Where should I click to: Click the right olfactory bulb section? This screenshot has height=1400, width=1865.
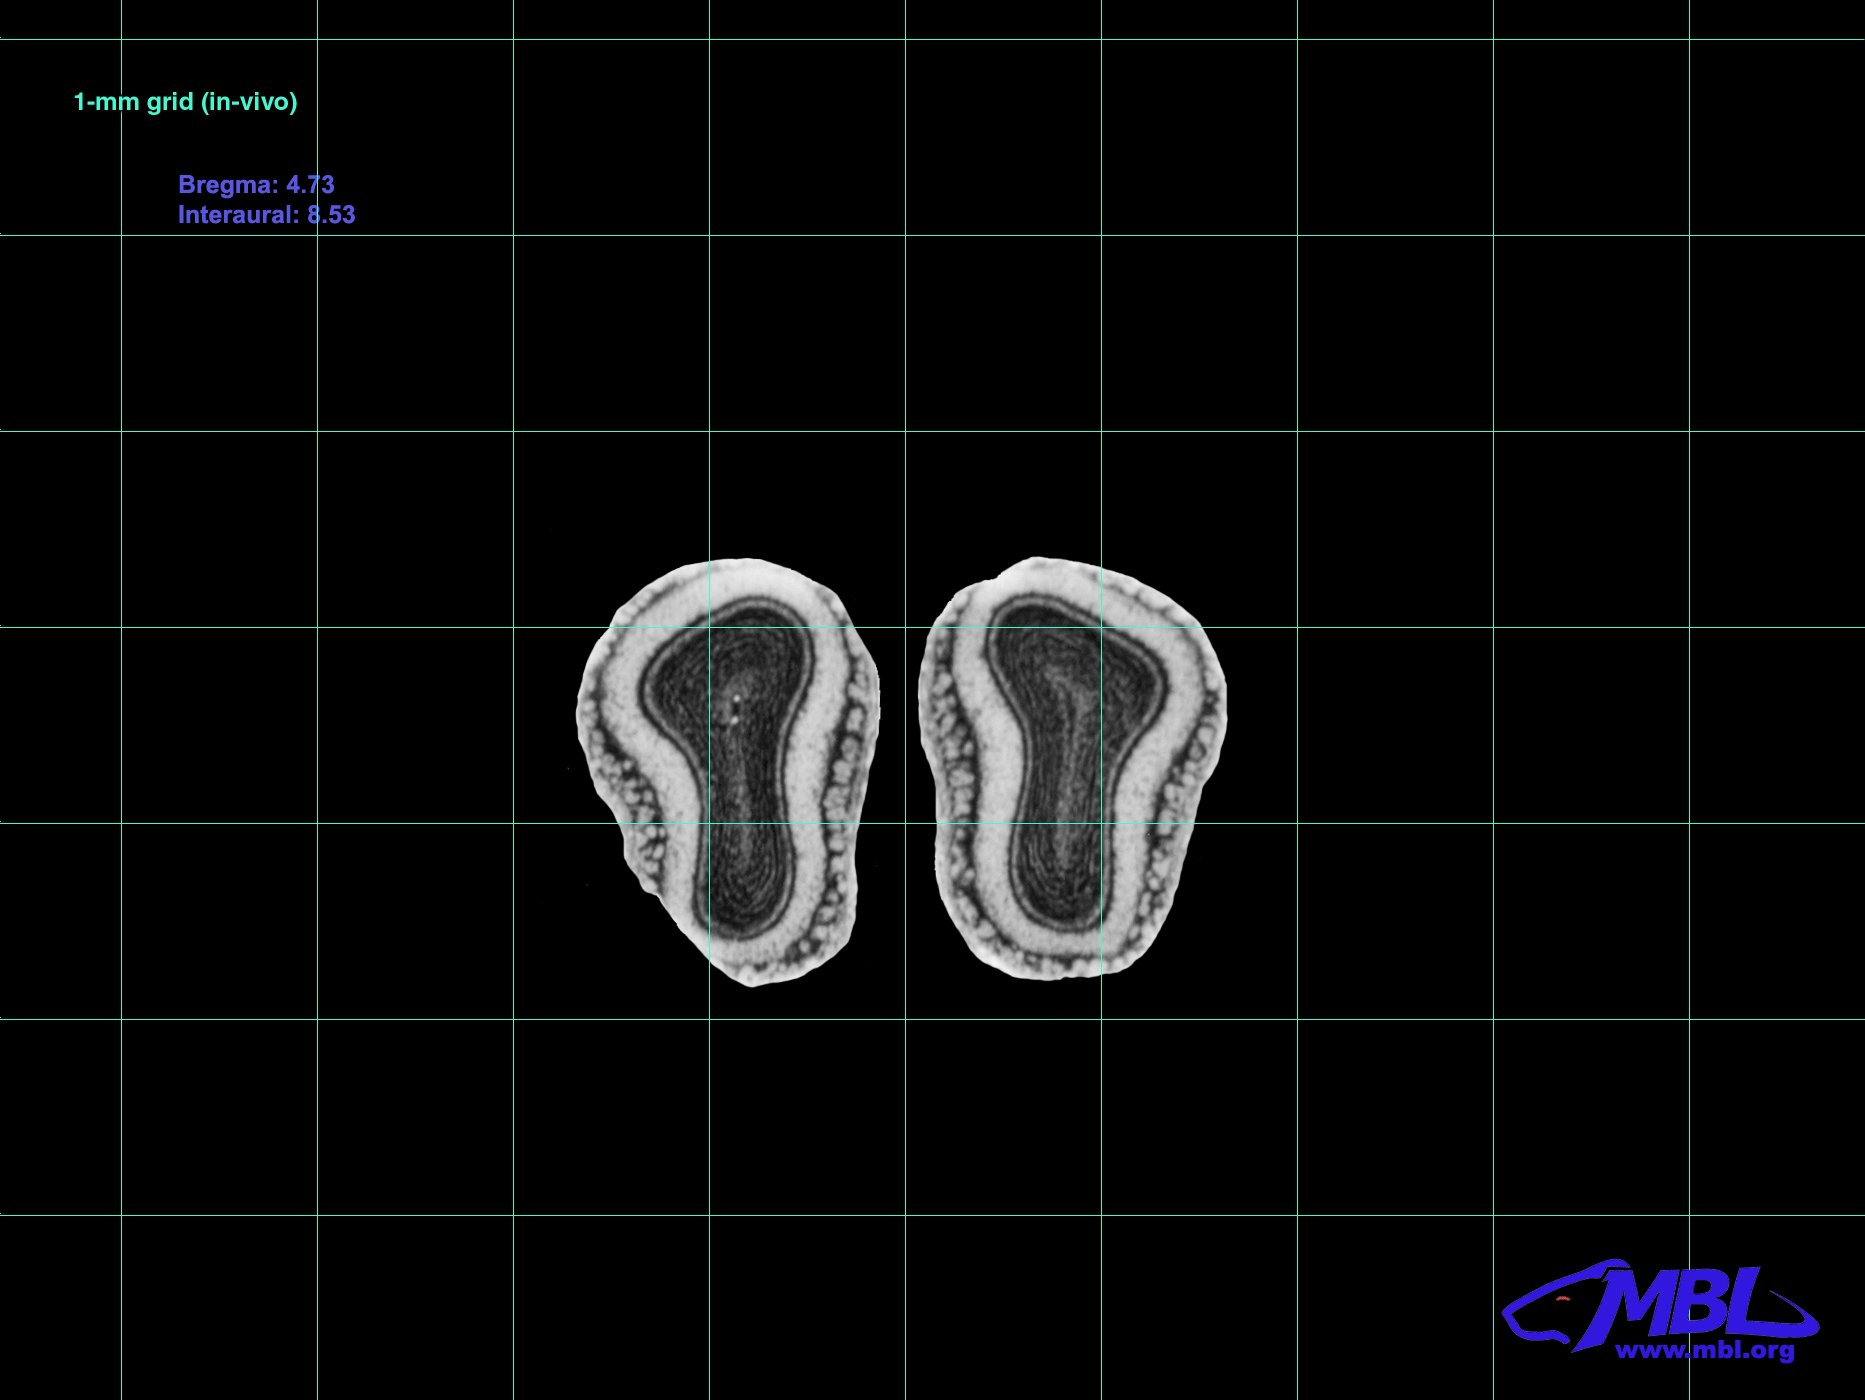tap(1072, 768)
